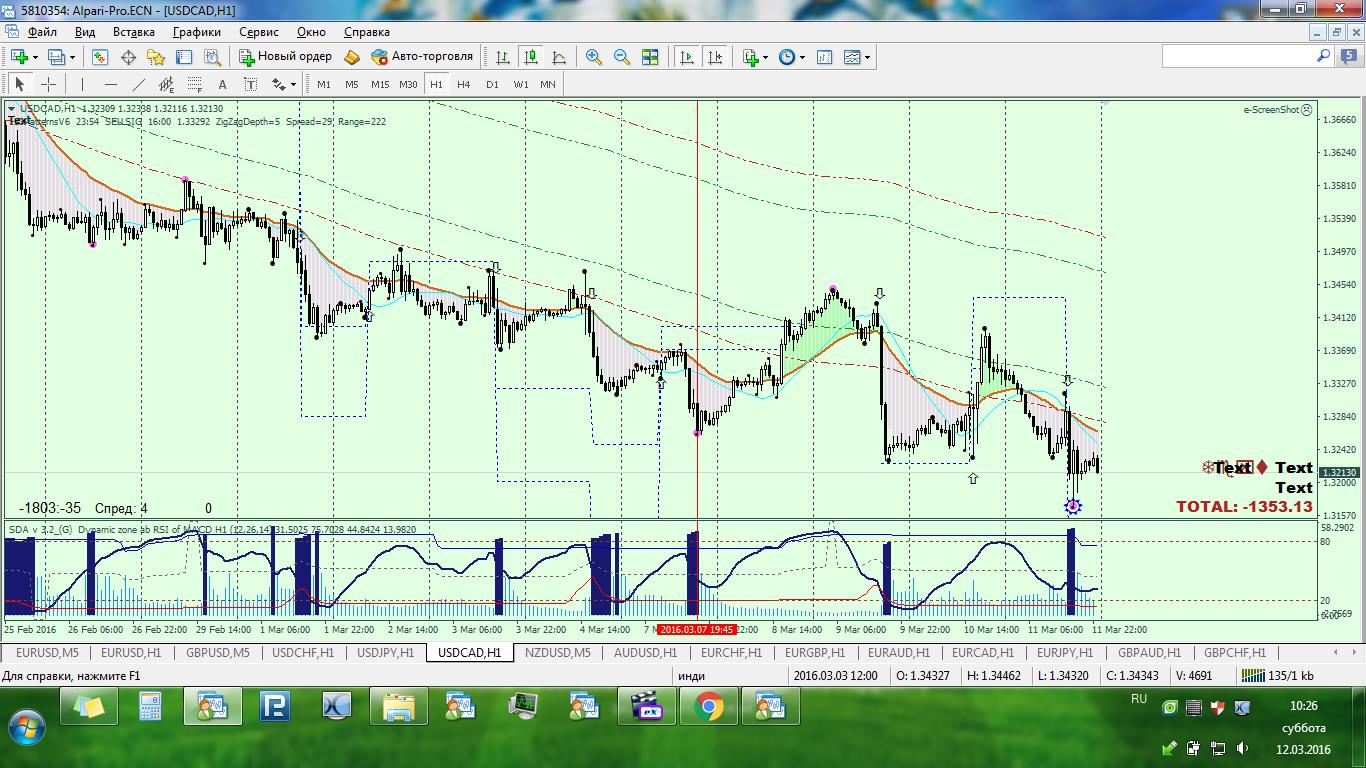Tile chart windows icon
1366x768 pixels.
coord(650,57)
